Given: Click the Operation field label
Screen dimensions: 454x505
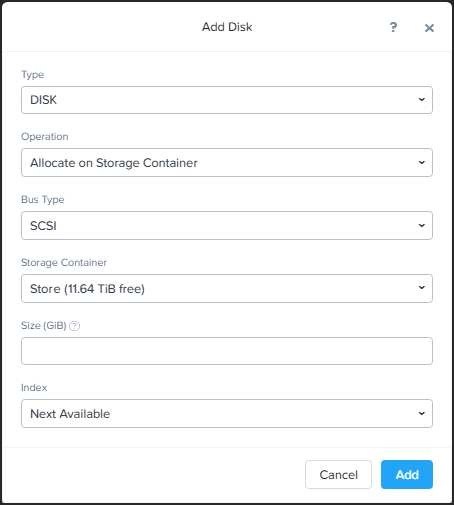Looking at the screenshot, I should tap(45, 137).
